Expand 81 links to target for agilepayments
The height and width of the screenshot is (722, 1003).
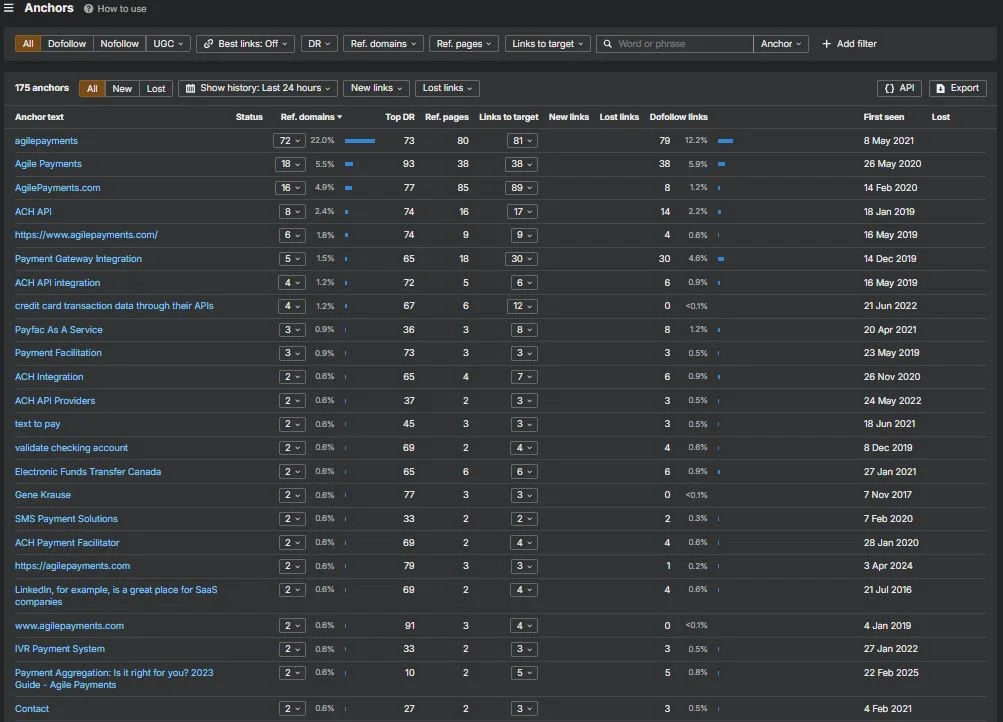point(522,141)
